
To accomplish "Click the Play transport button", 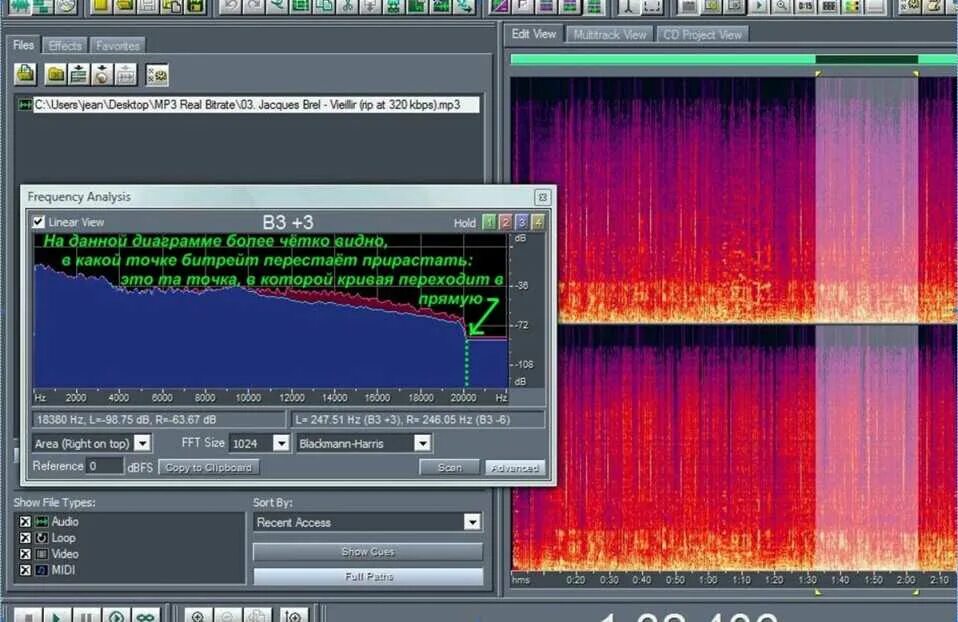I will (x=57, y=615).
